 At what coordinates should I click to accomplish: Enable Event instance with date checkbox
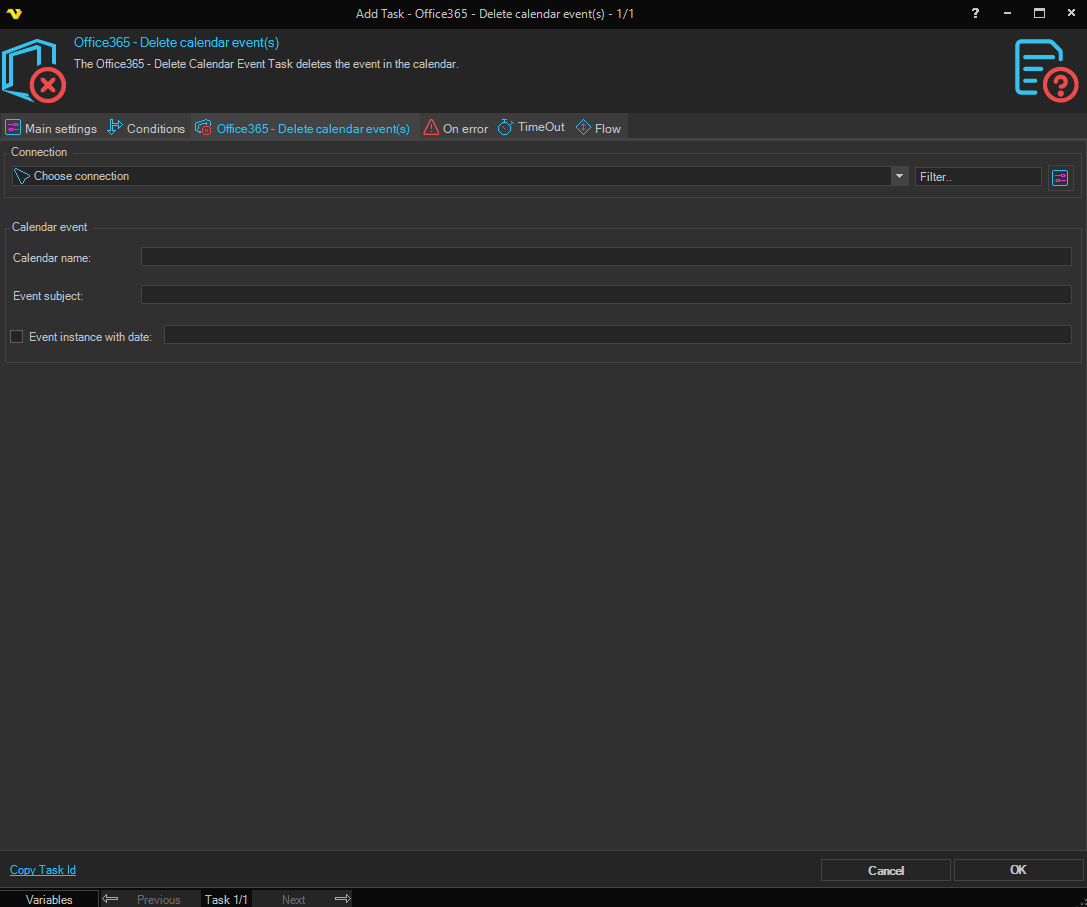pyautogui.click(x=16, y=337)
